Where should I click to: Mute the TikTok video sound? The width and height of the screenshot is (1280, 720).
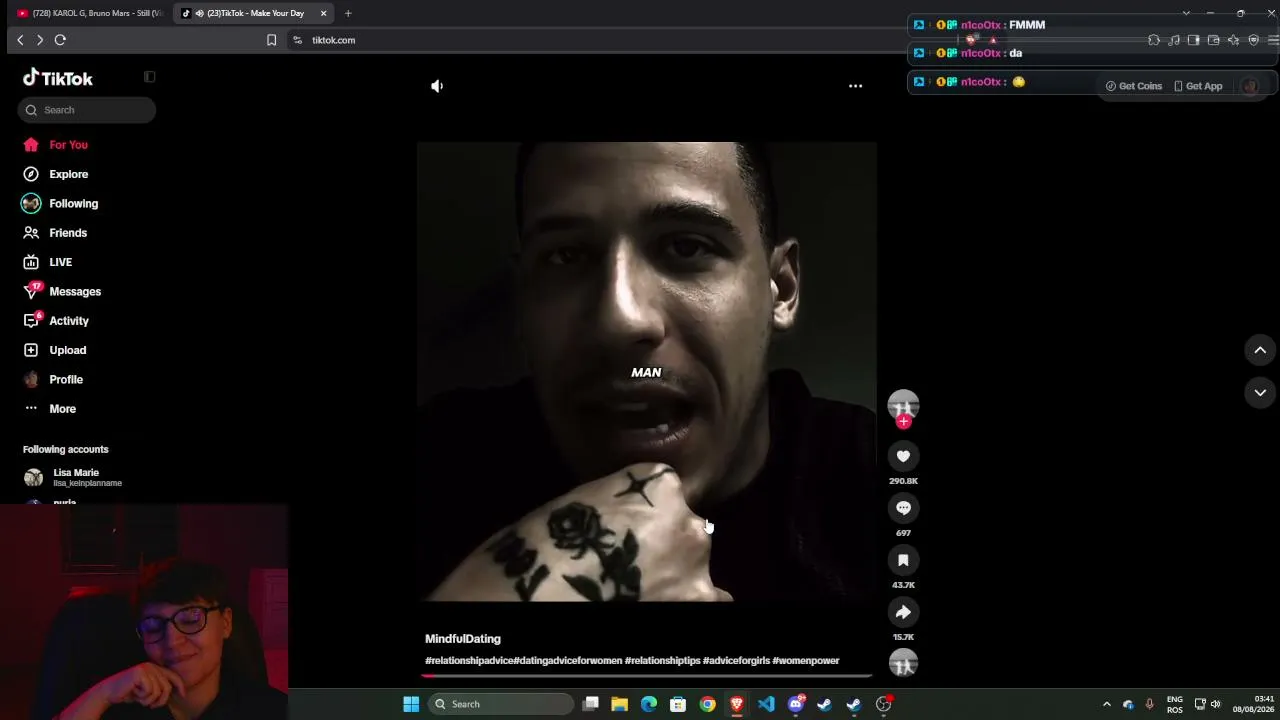[x=437, y=86]
